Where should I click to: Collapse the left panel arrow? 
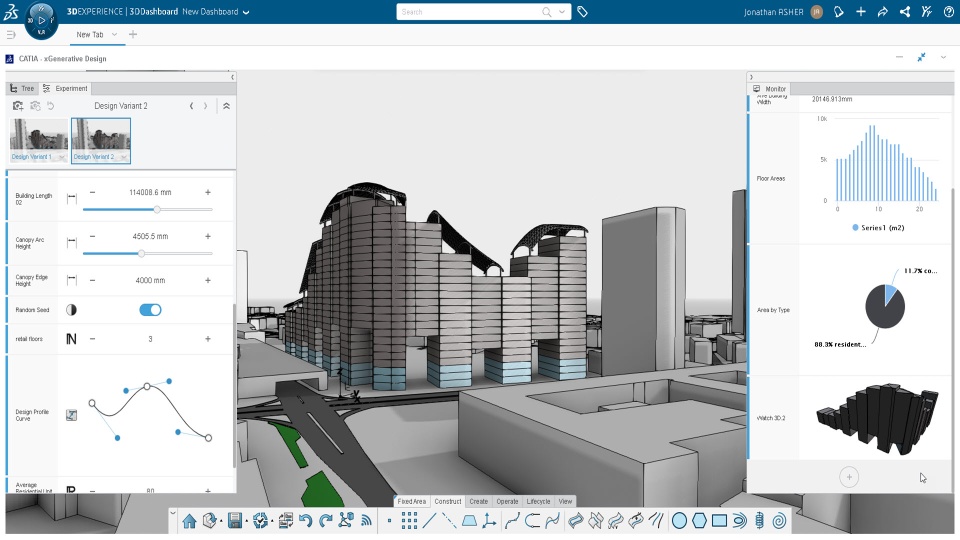(232, 77)
